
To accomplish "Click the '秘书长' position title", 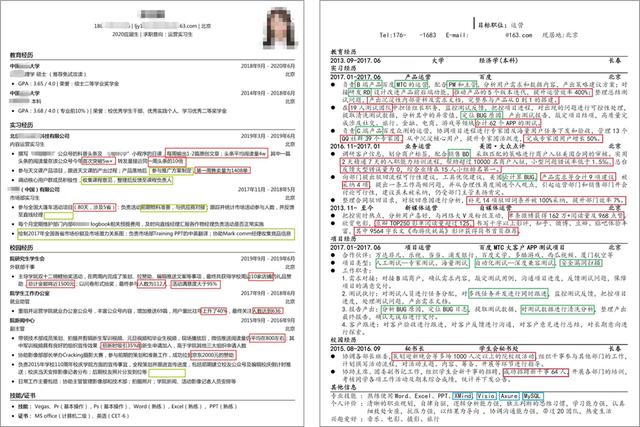I will (414, 349).
